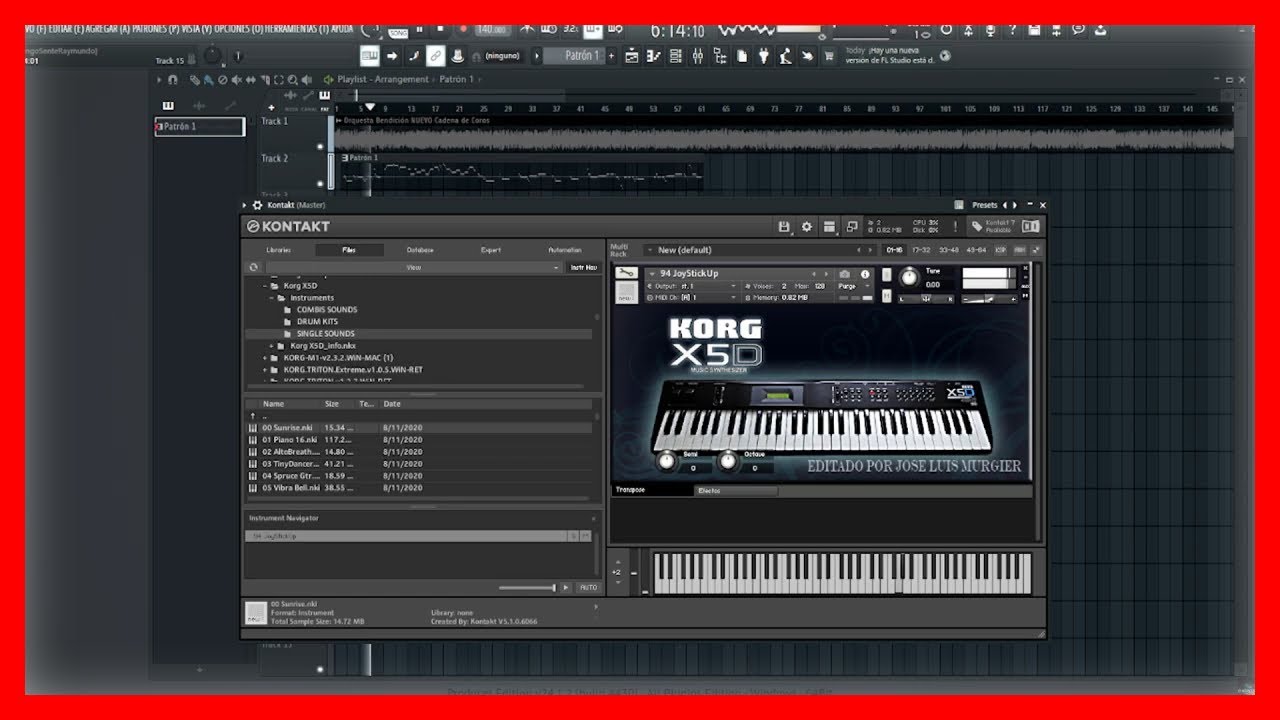Screen dimensions: 1280x720
Task: Toggle Instr Nav button
Action: point(583,267)
